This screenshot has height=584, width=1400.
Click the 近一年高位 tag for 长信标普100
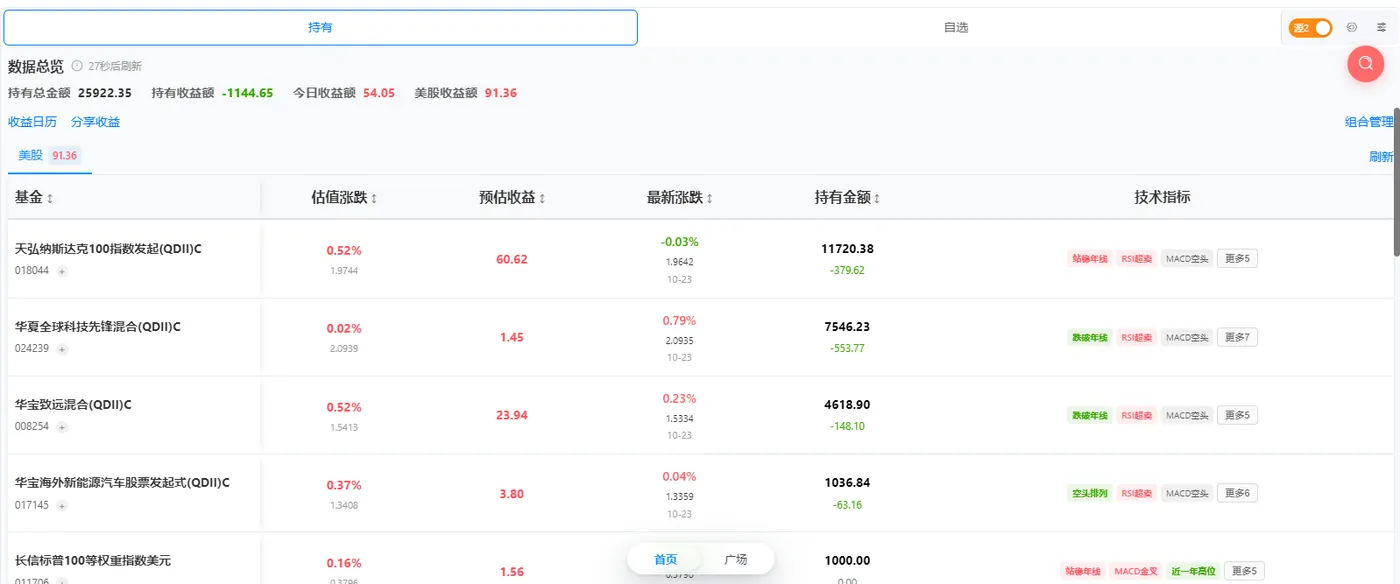1193,571
